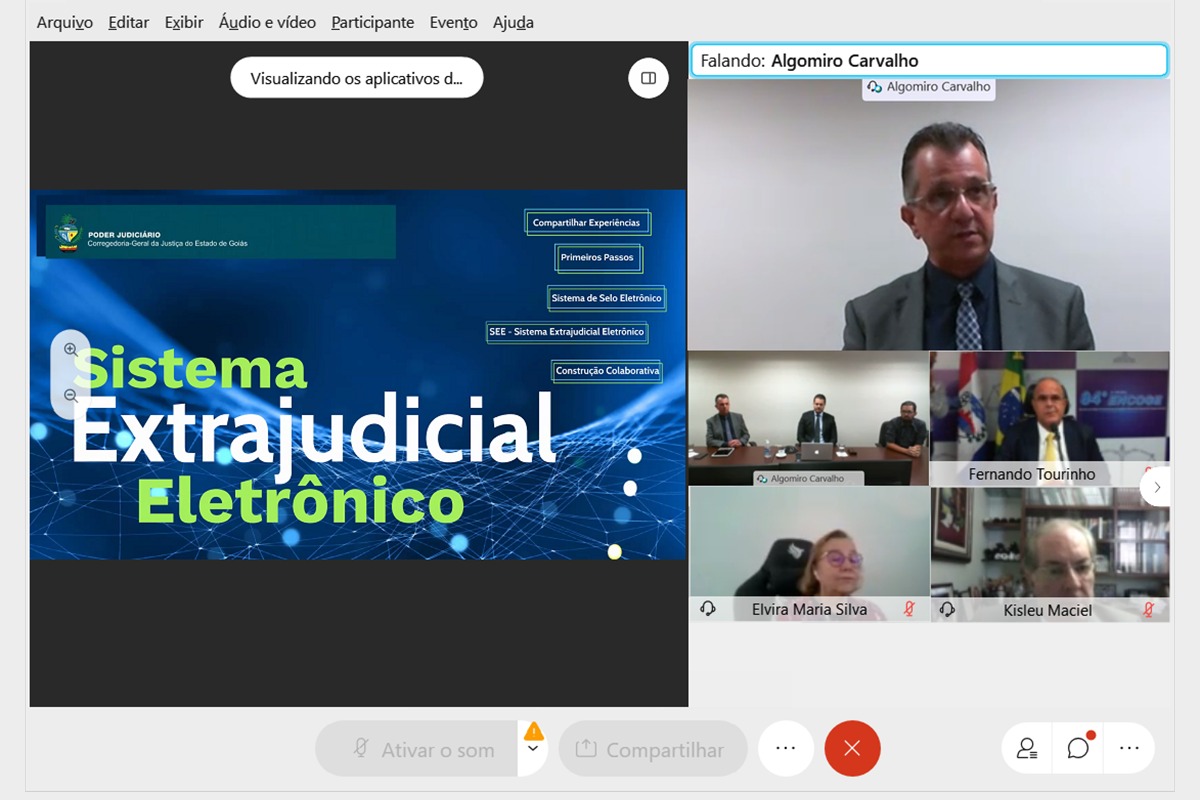This screenshot has width=1200, height=800.
Task: Zoom out of the shared presentation
Action: pos(71,396)
